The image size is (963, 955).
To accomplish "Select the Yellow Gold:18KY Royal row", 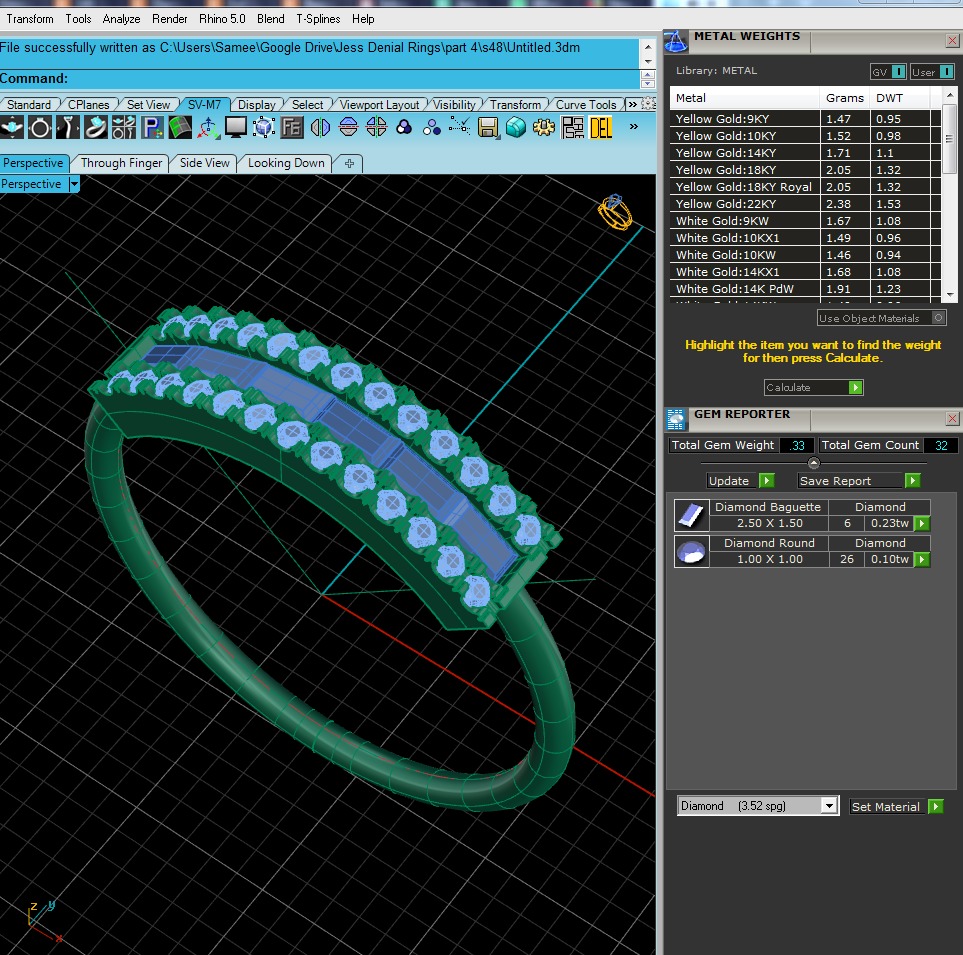I will pos(805,187).
